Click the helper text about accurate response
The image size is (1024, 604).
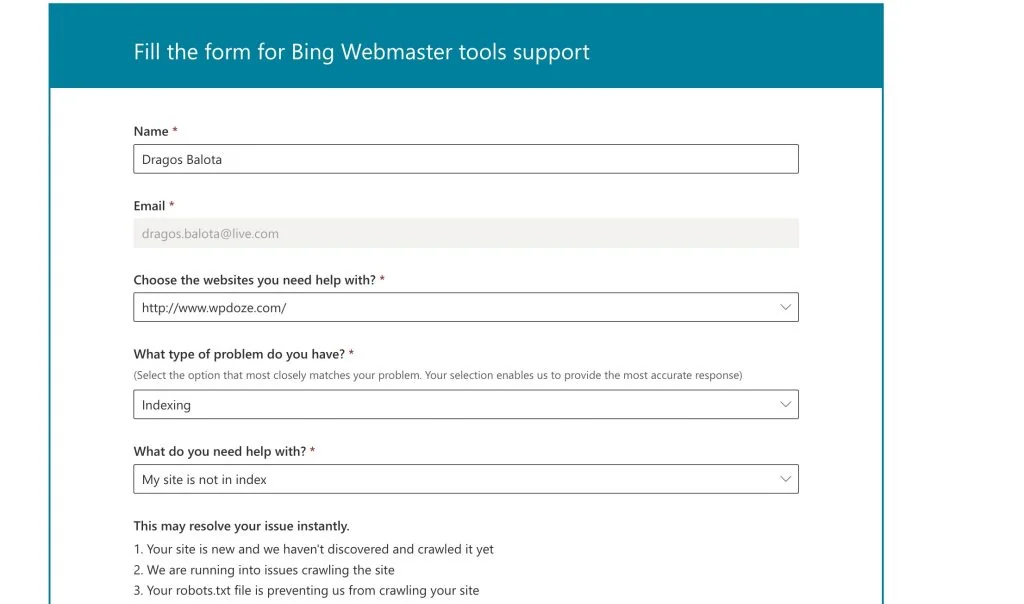click(x=438, y=375)
